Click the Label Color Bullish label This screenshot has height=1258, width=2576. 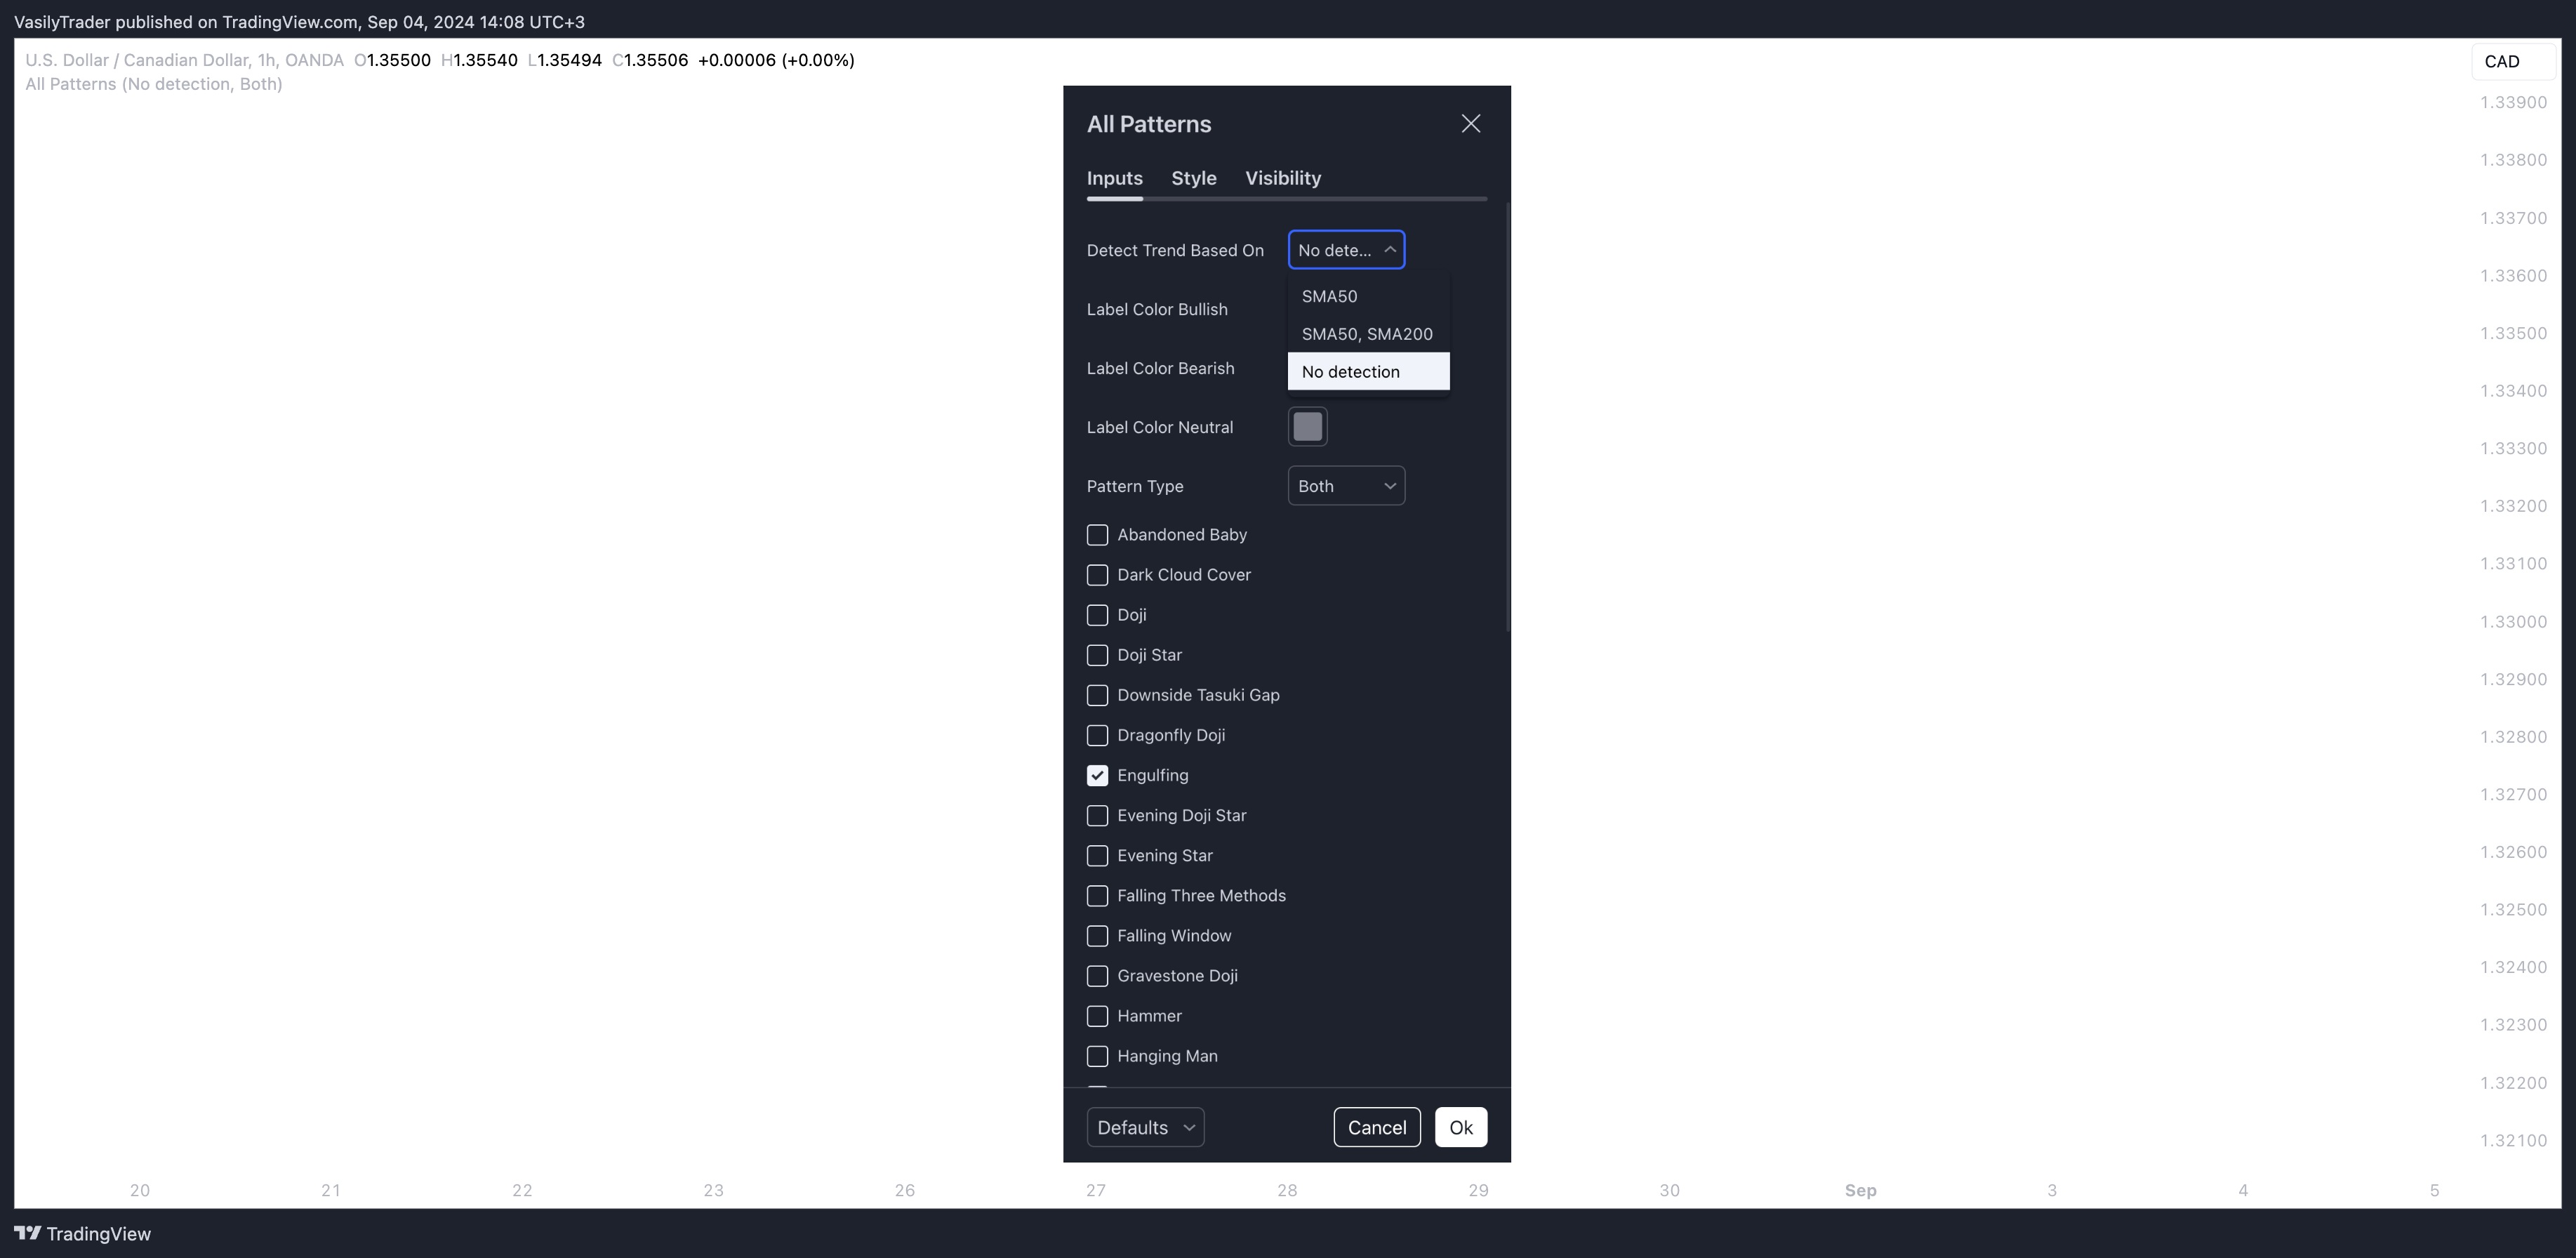tap(1157, 309)
